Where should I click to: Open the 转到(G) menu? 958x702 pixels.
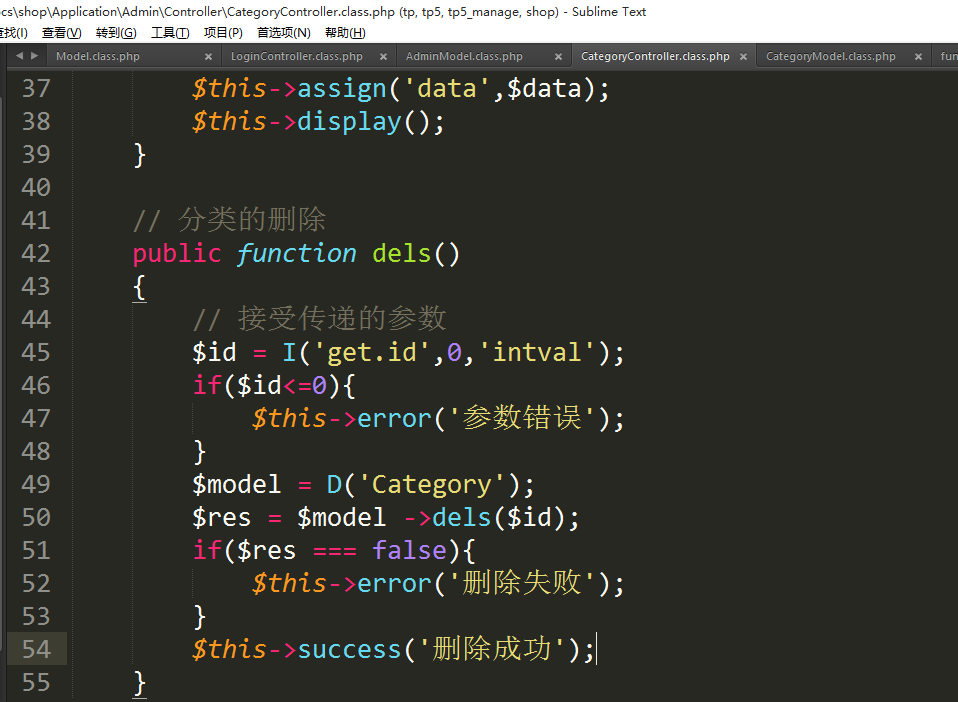[x=116, y=33]
